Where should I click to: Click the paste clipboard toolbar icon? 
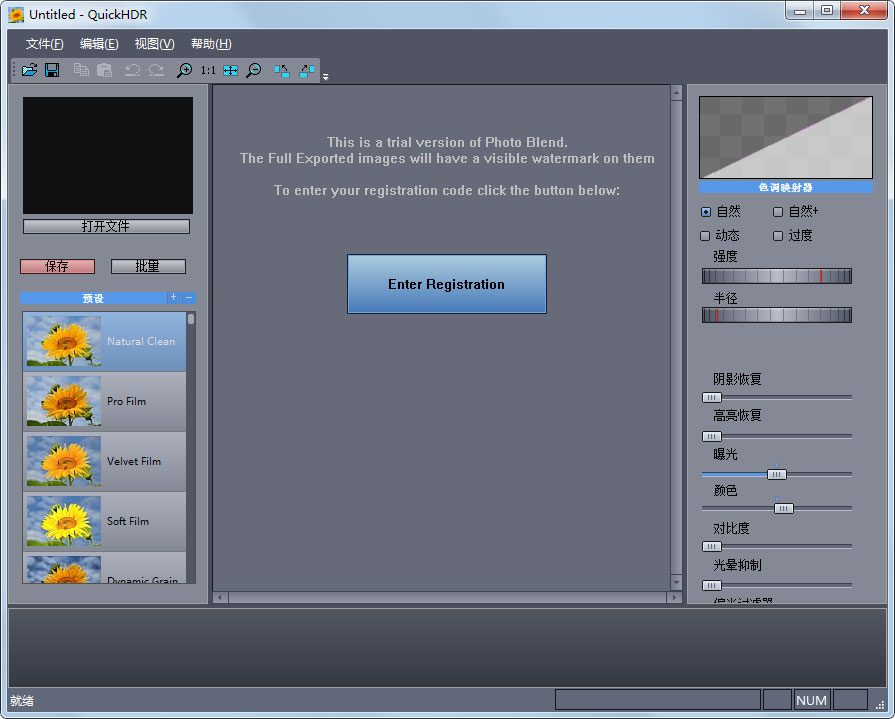(104, 70)
